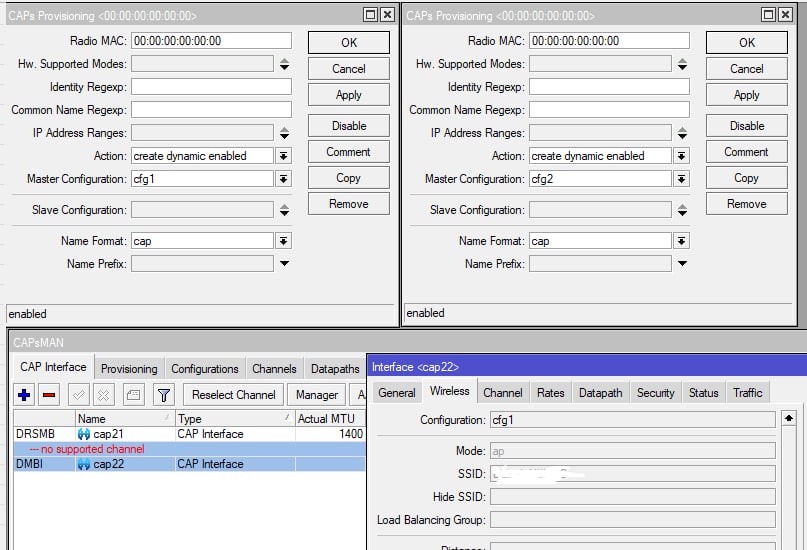Focus Common Name Regexp field in right window
The image size is (807, 550).
pos(609,110)
